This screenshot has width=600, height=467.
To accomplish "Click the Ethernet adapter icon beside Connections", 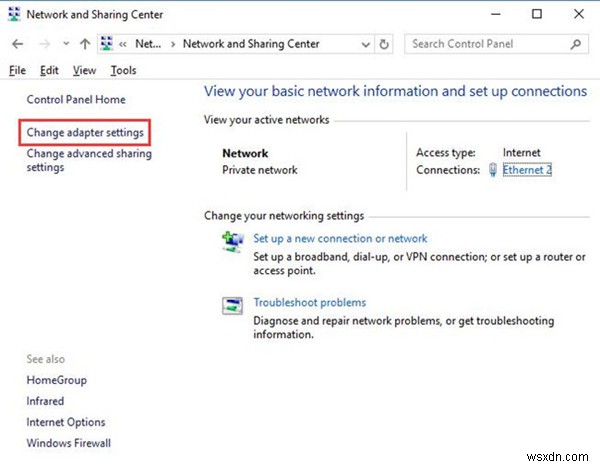I will pos(492,170).
